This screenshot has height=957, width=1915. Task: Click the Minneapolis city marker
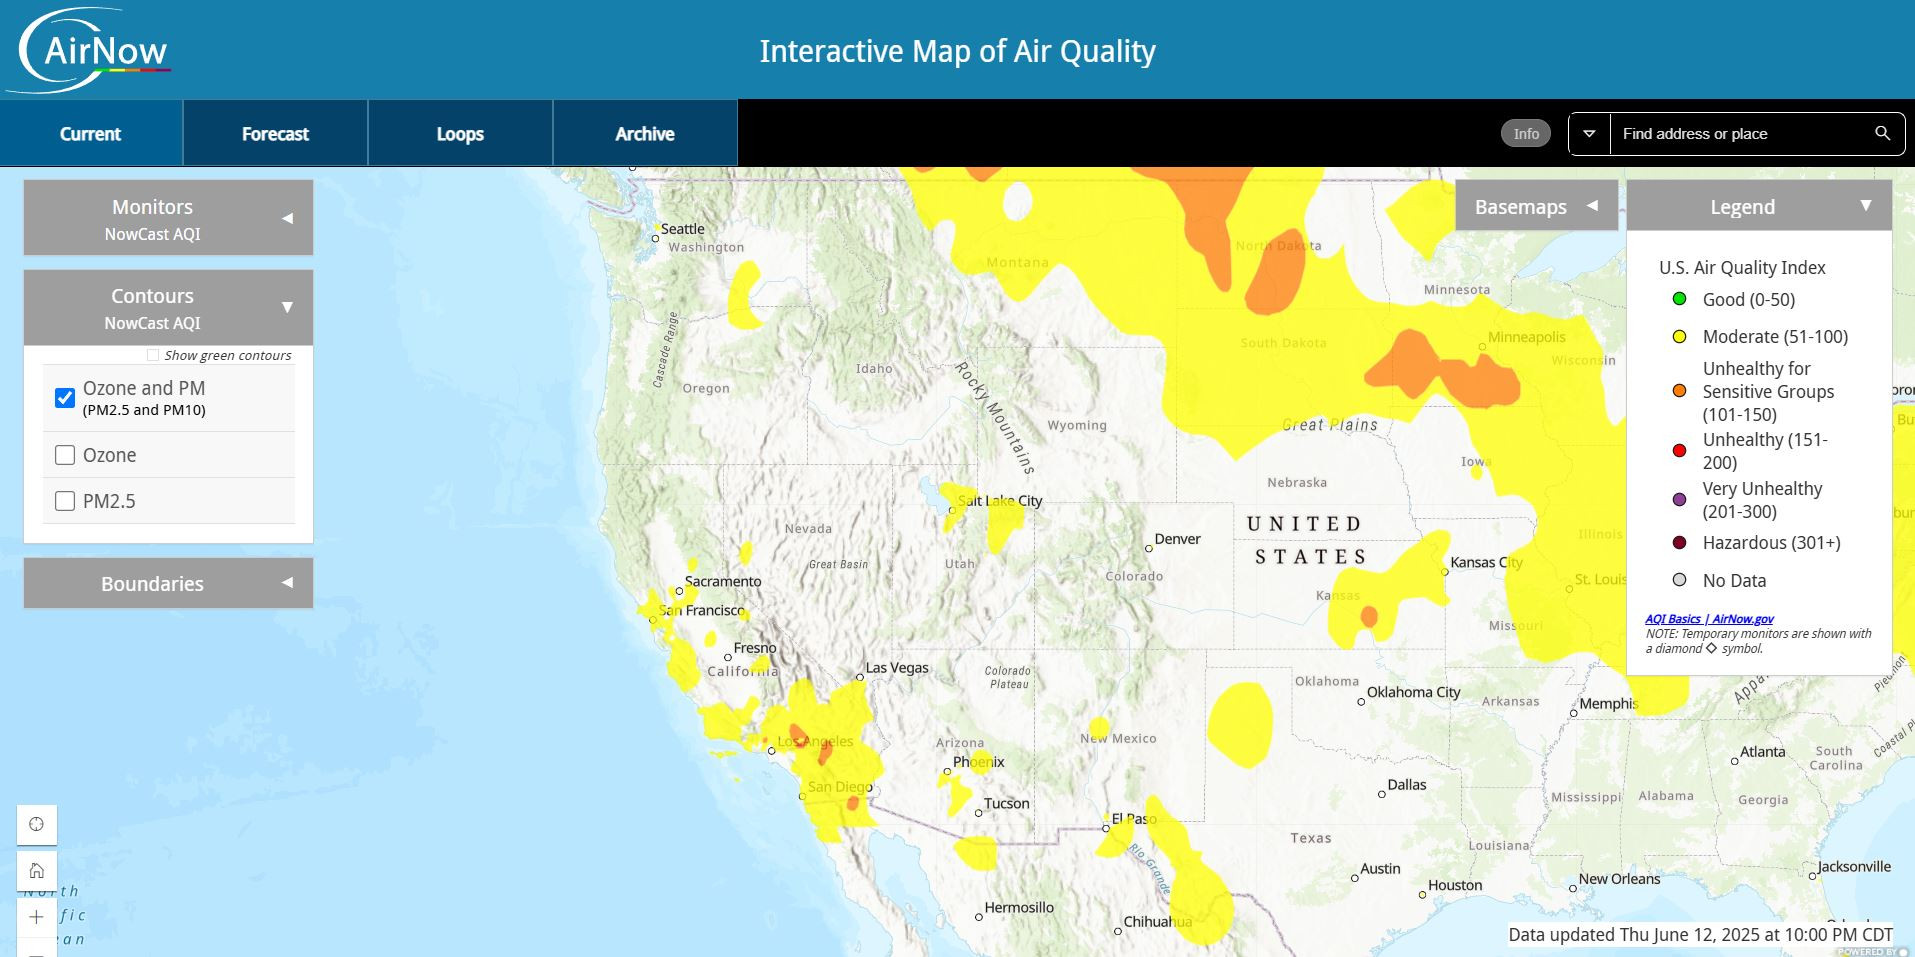point(1482,347)
